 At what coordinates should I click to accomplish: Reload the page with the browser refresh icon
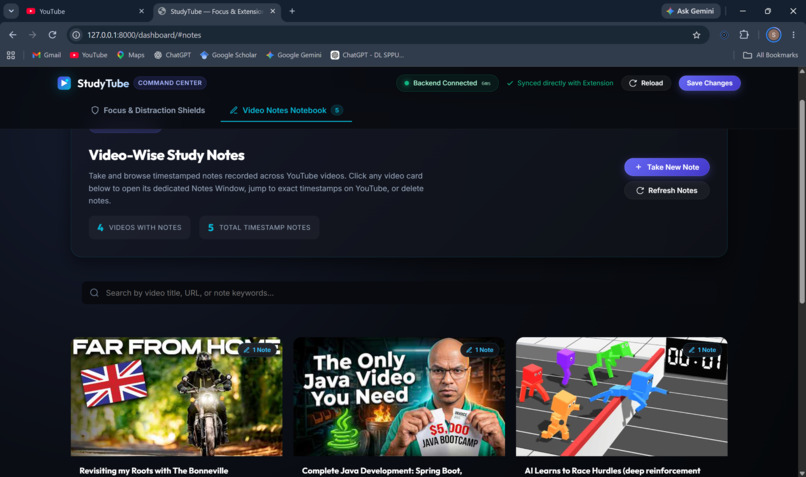click(x=52, y=35)
